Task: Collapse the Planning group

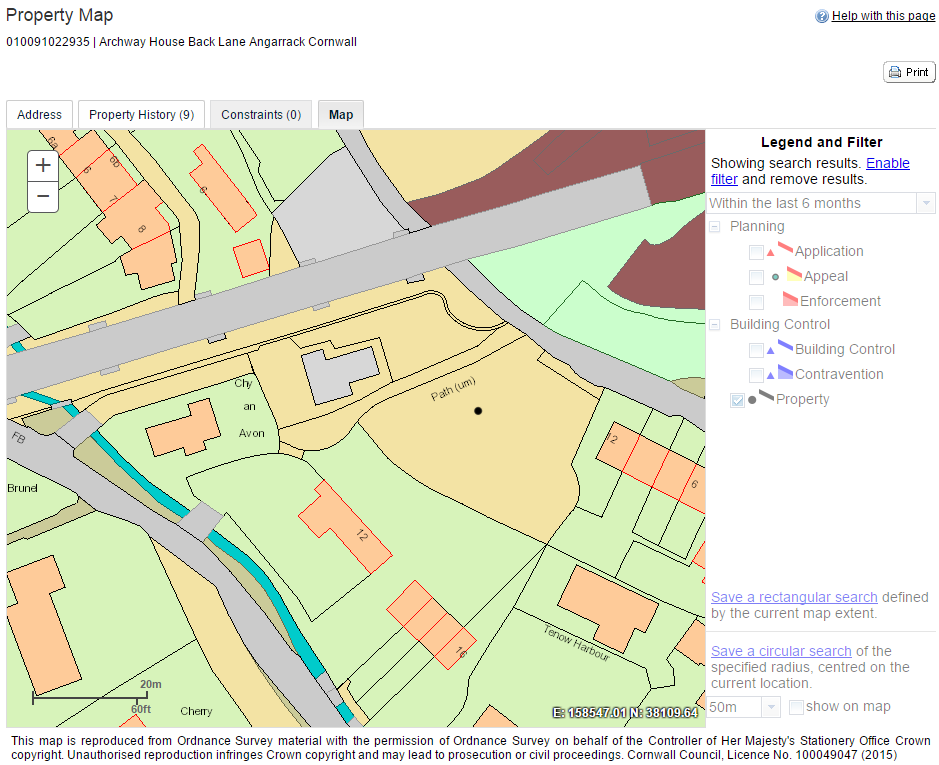Action: (x=715, y=227)
